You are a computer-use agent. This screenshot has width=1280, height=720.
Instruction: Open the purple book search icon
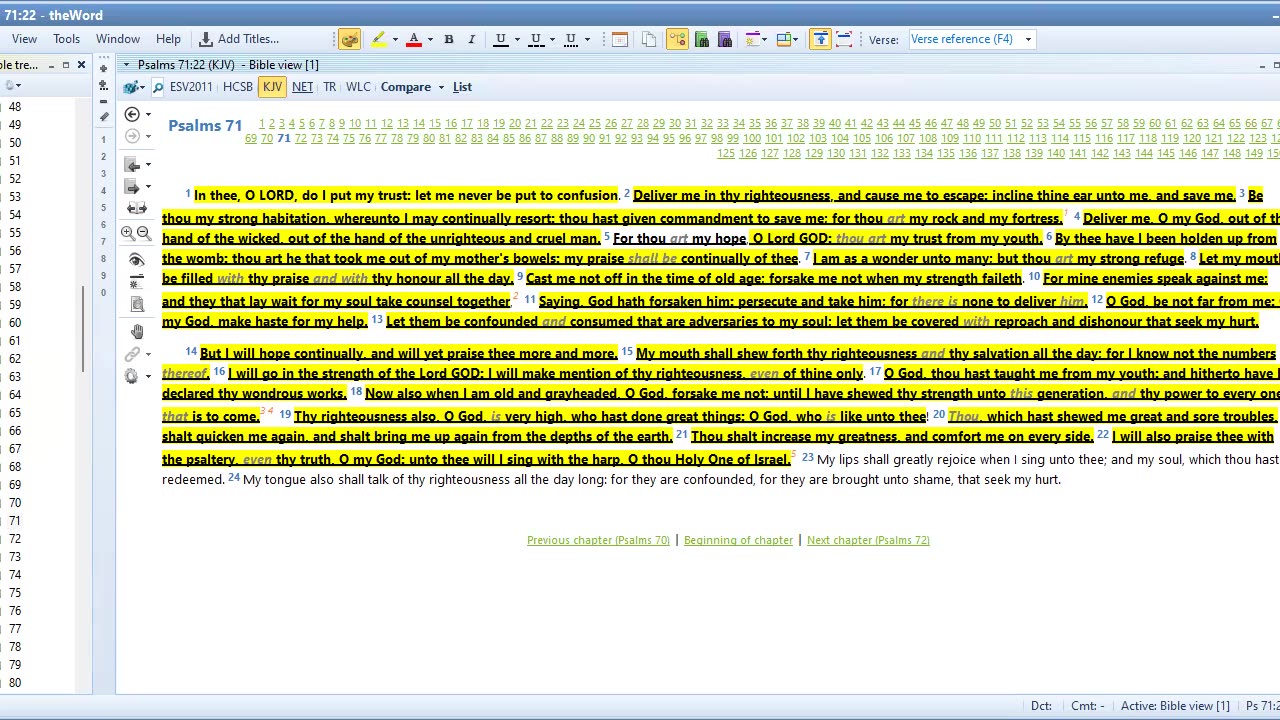click(725, 39)
